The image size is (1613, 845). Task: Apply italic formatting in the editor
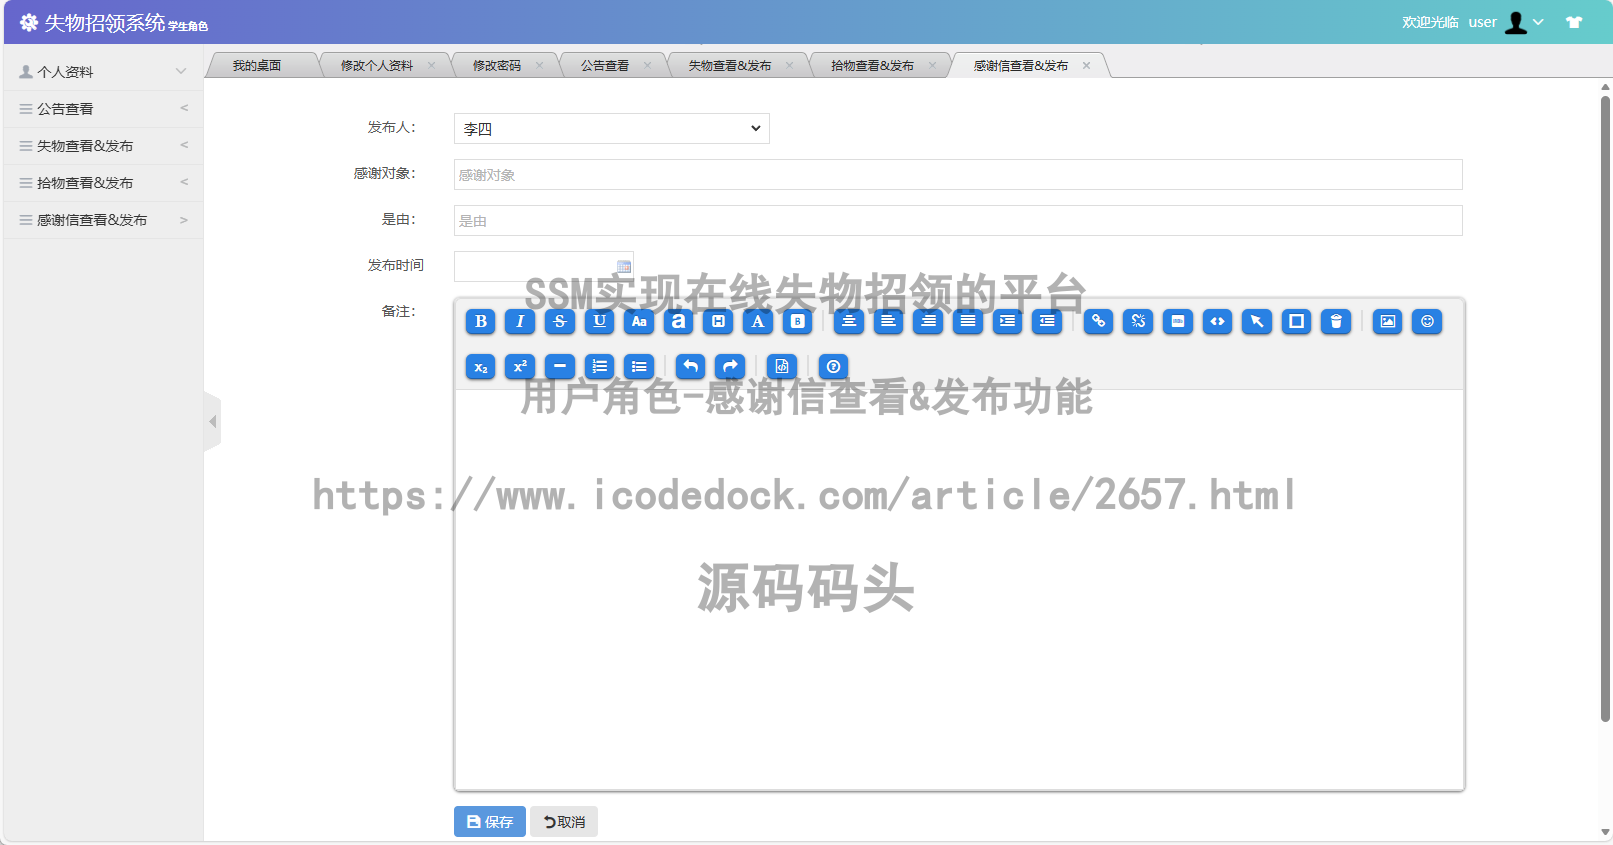520,321
